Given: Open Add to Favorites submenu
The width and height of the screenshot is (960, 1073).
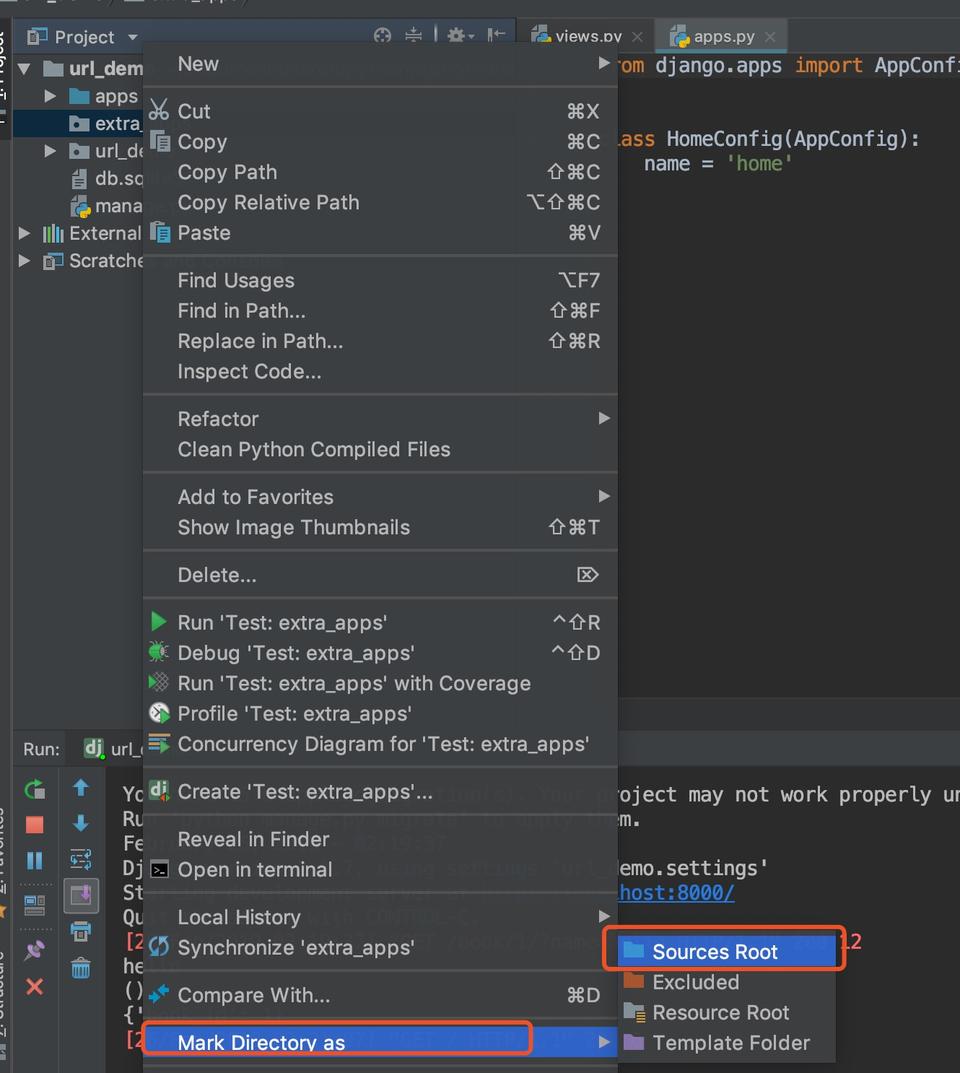Looking at the screenshot, I should click(380, 497).
